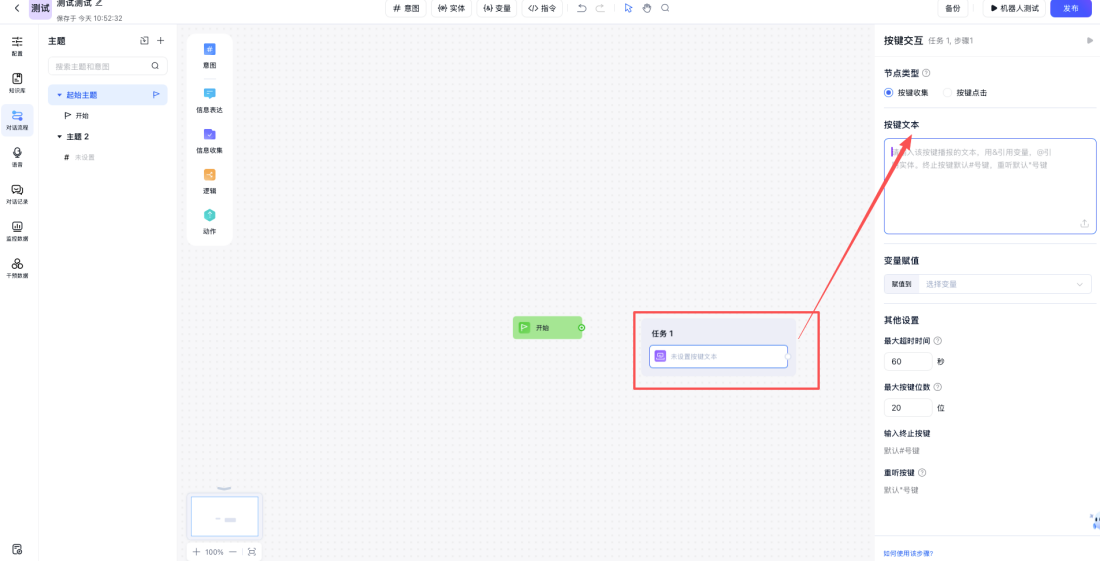Image resolution: width=1100 pixels, height=561 pixels.
Task: Select the 按键收集 radio button
Action: click(x=888, y=93)
